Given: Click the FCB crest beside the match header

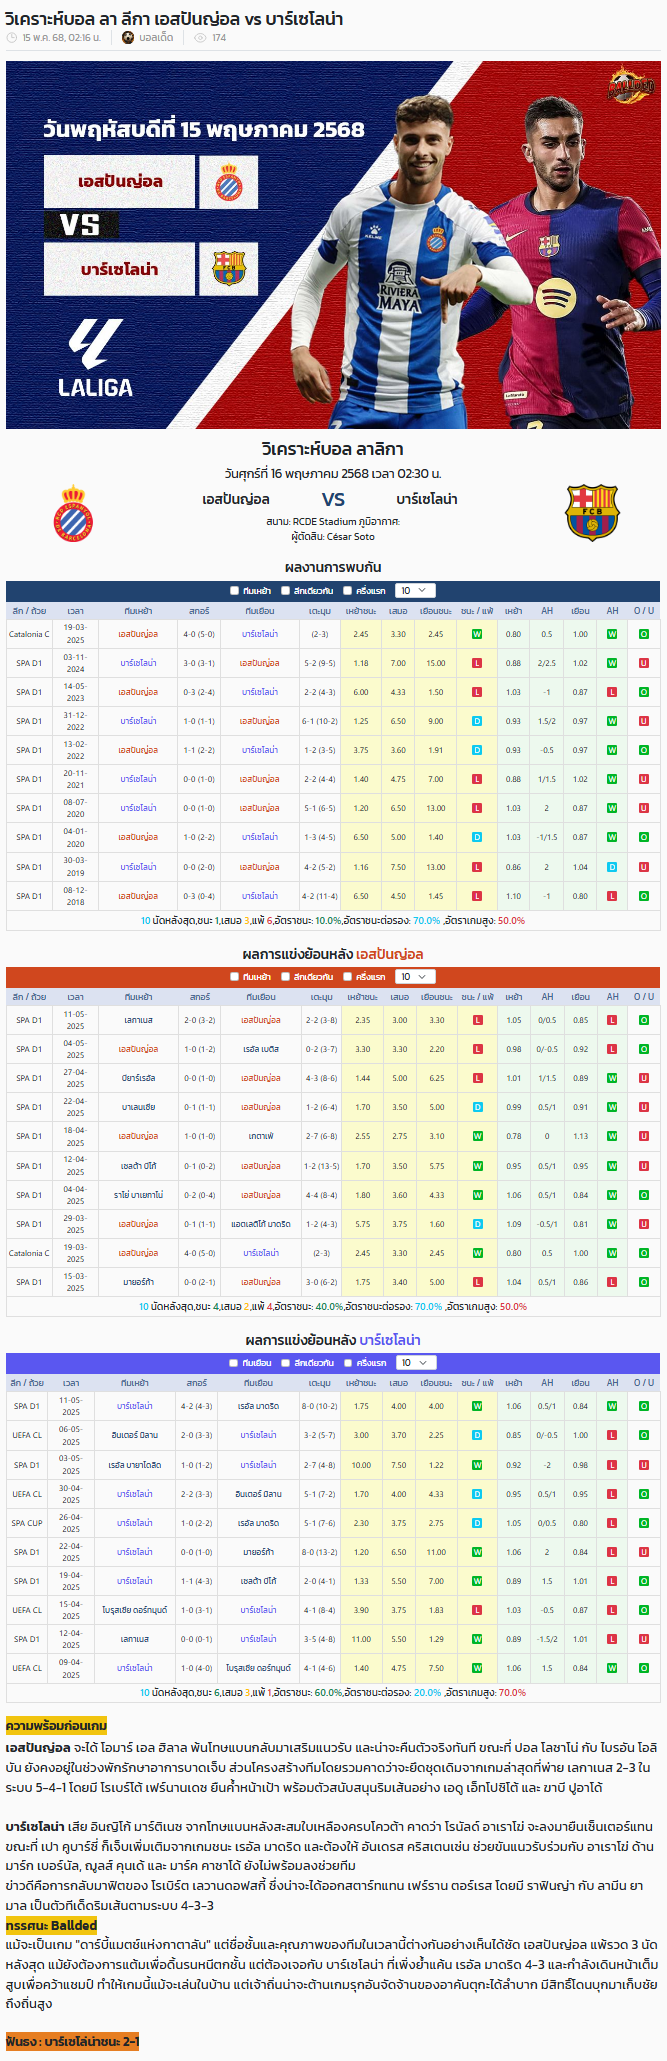Looking at the screenshot, I should pos(592,513).
